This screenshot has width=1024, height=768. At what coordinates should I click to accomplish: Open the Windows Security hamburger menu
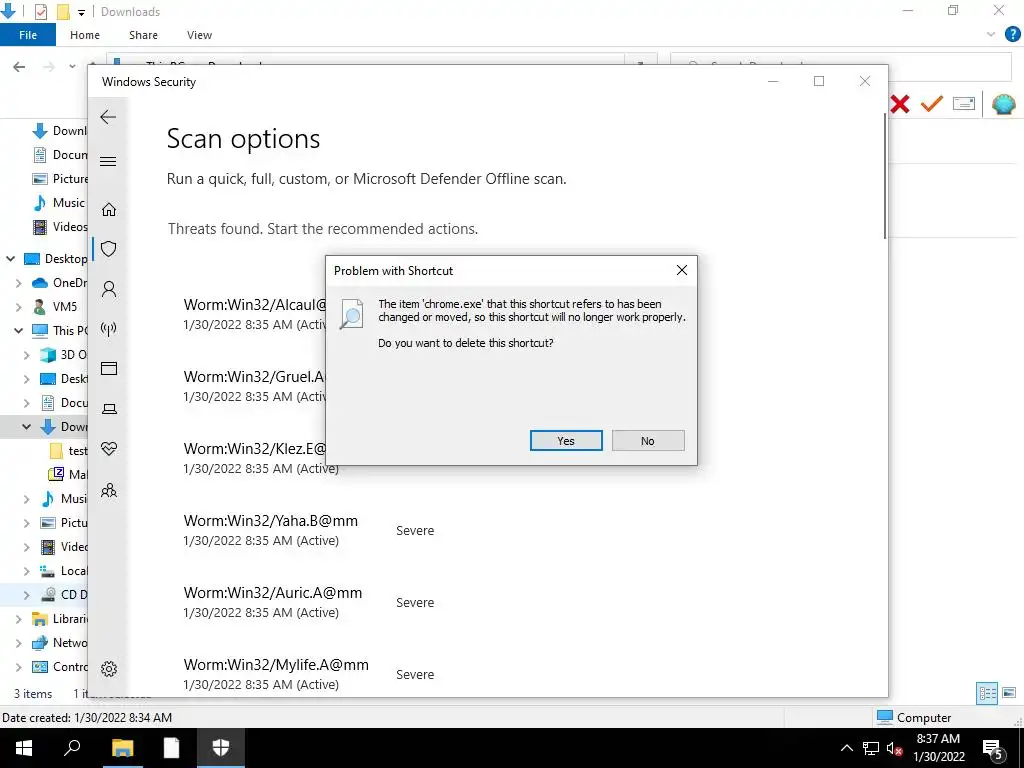(x=108, y=161)
